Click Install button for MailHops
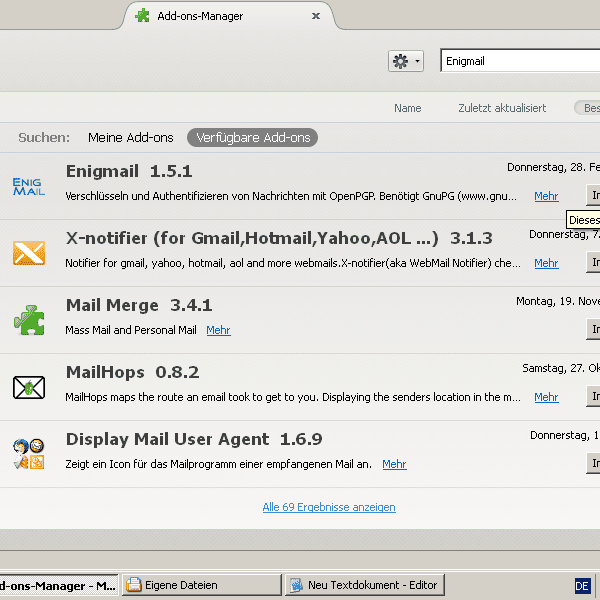 click(x=593, y=396)
